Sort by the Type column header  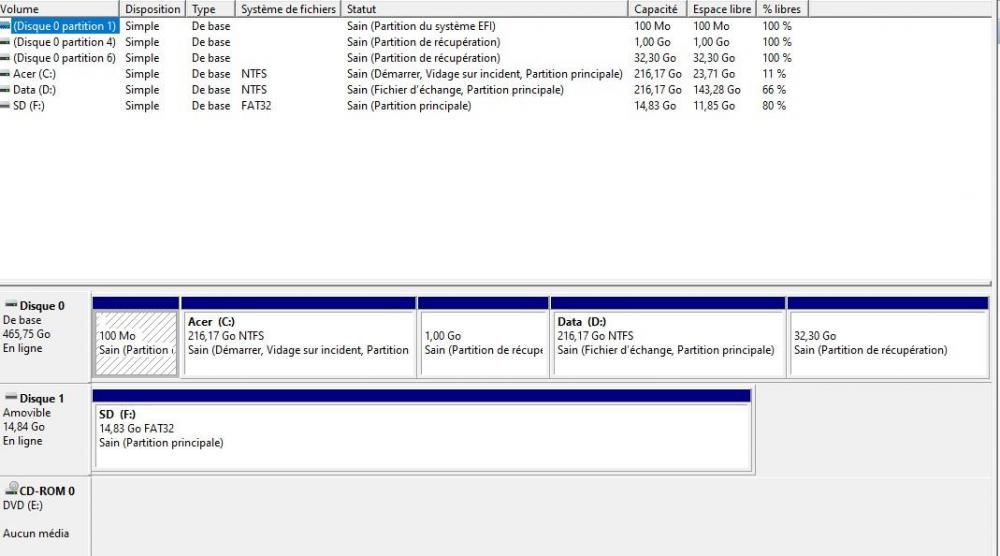point(210,9)
